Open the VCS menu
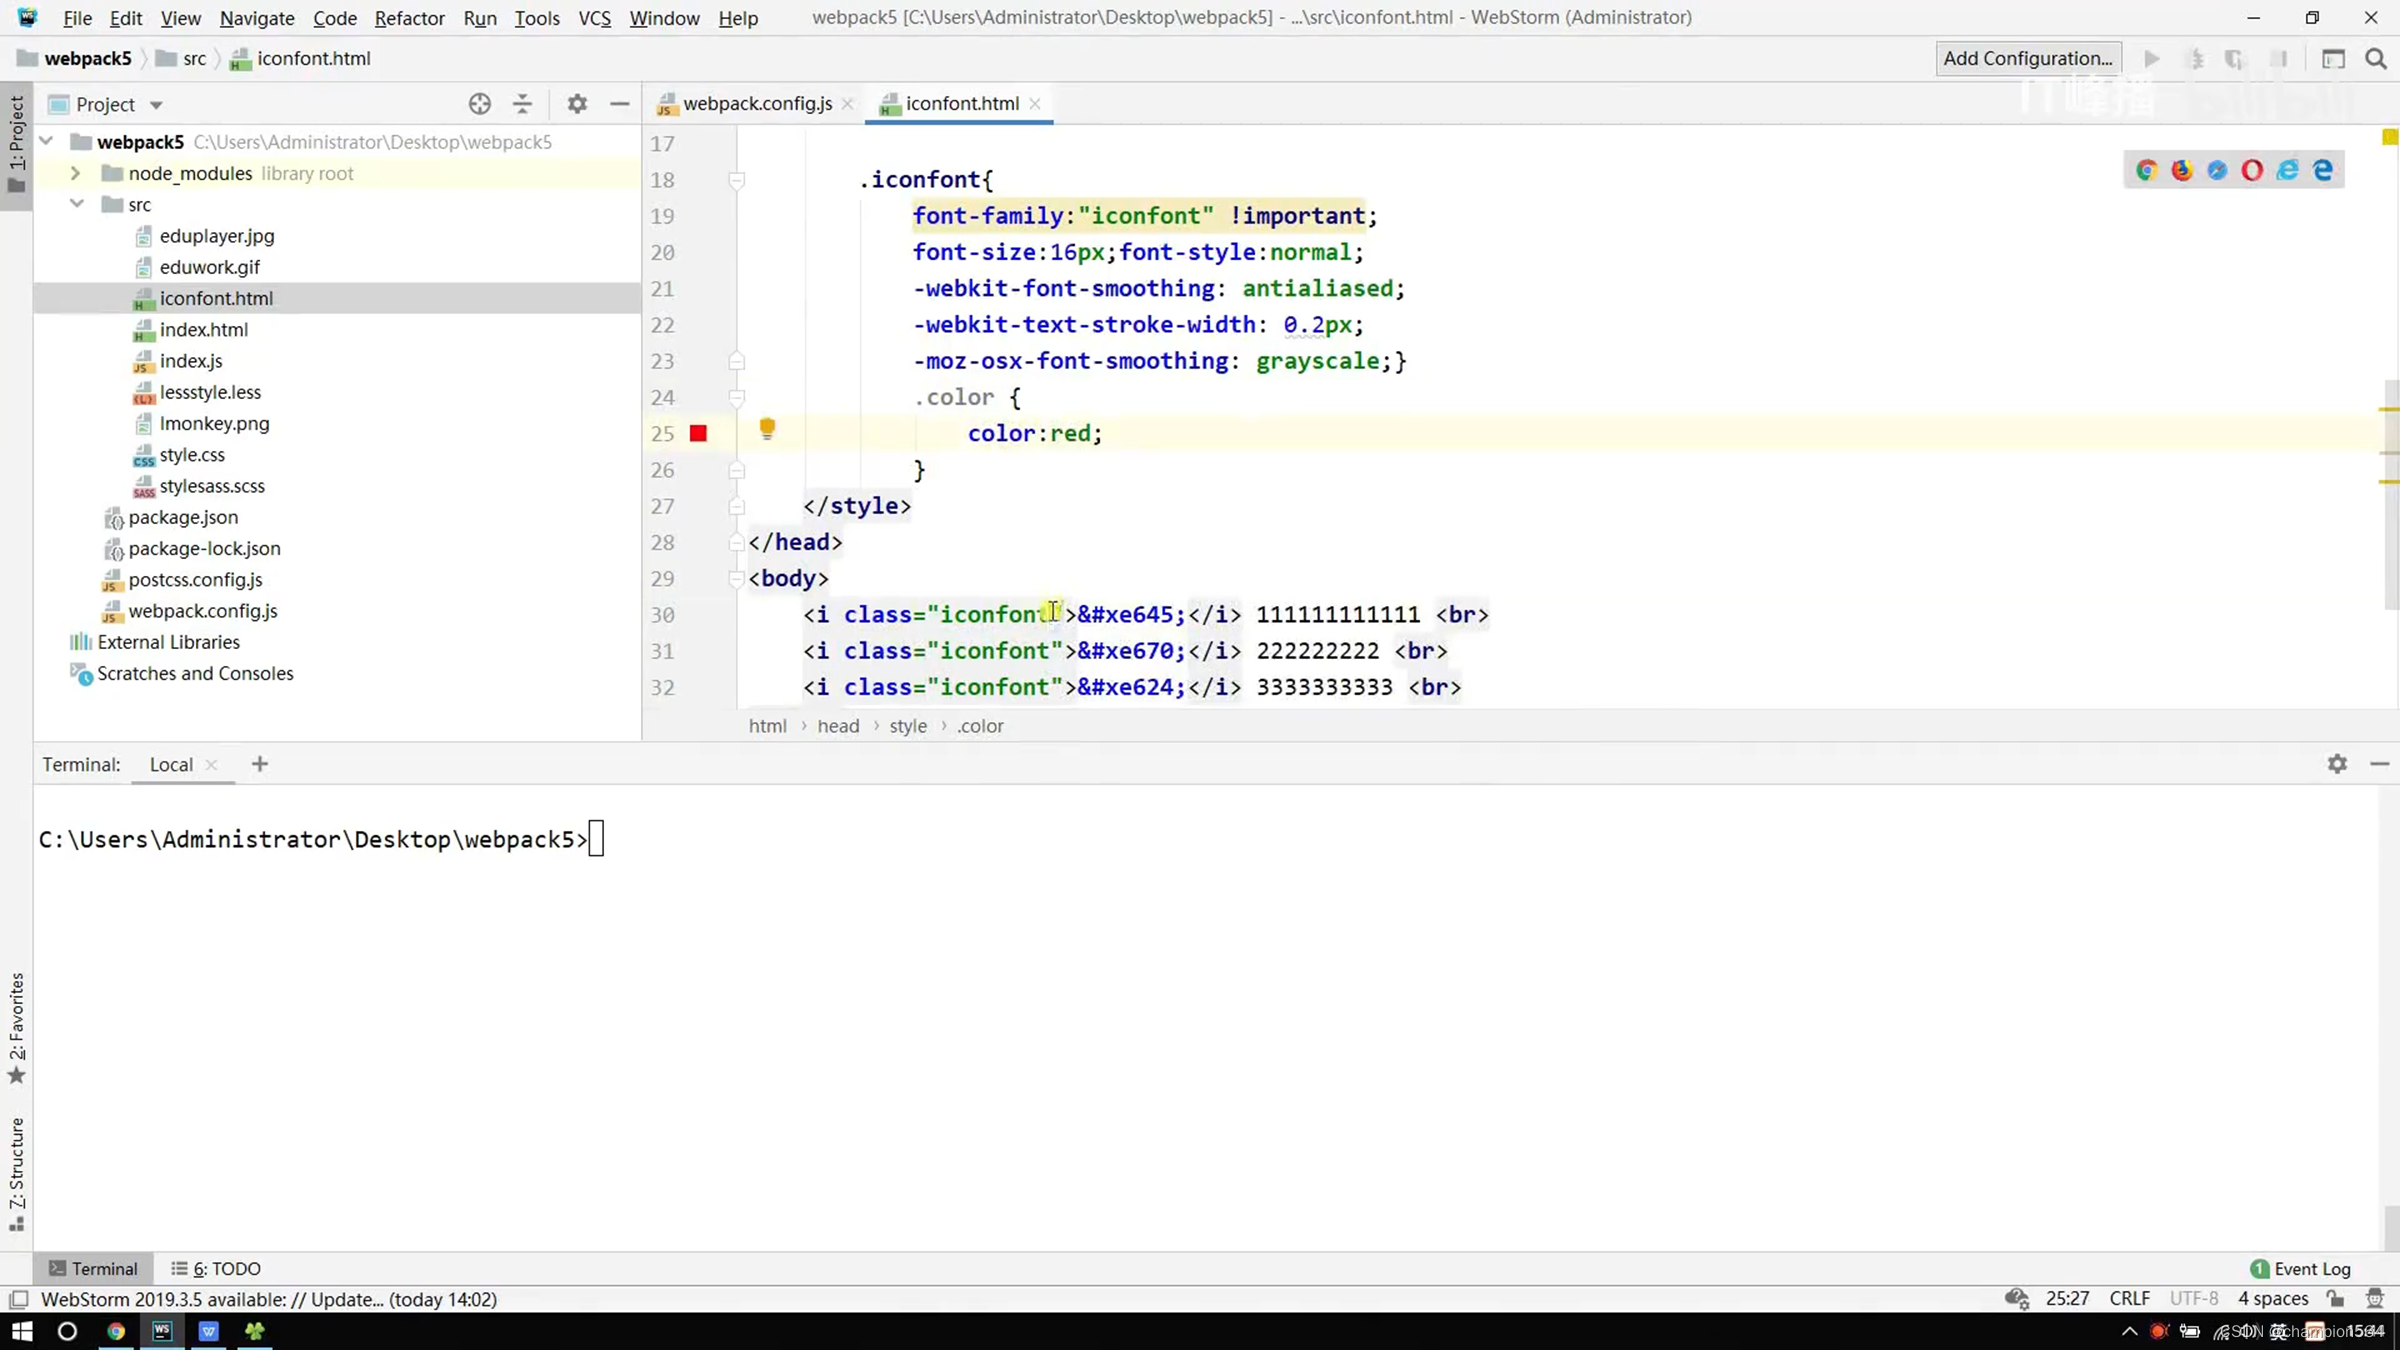The height and width of the screenshot is (1350, 2400). (594, 18)
